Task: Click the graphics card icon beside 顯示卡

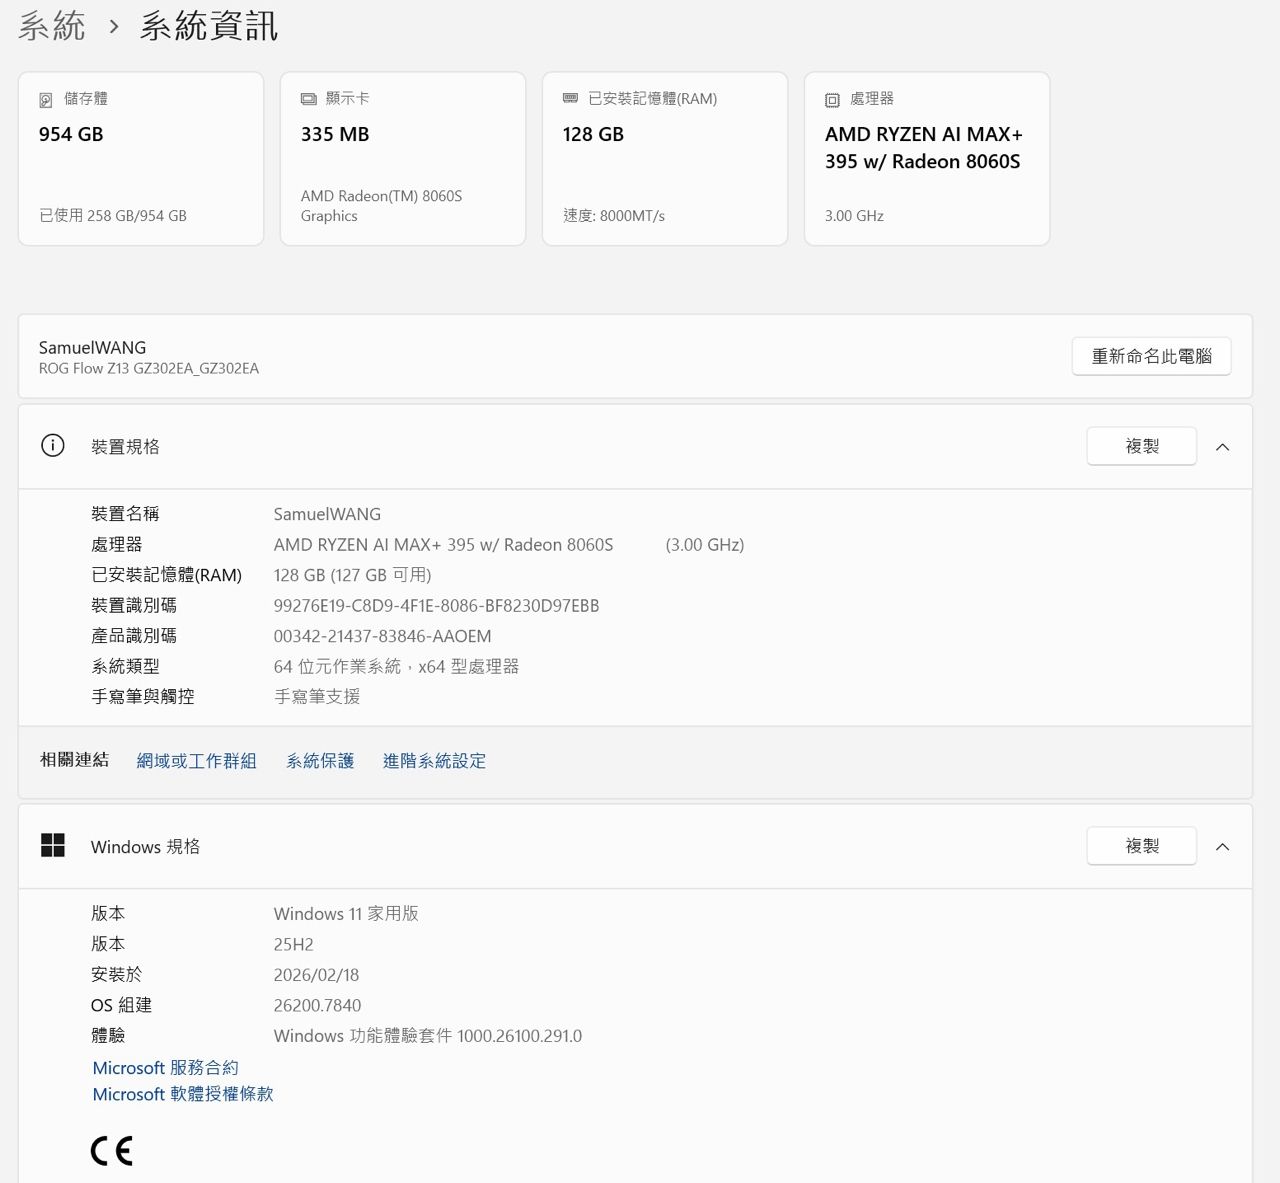Action: coord(308,99)
